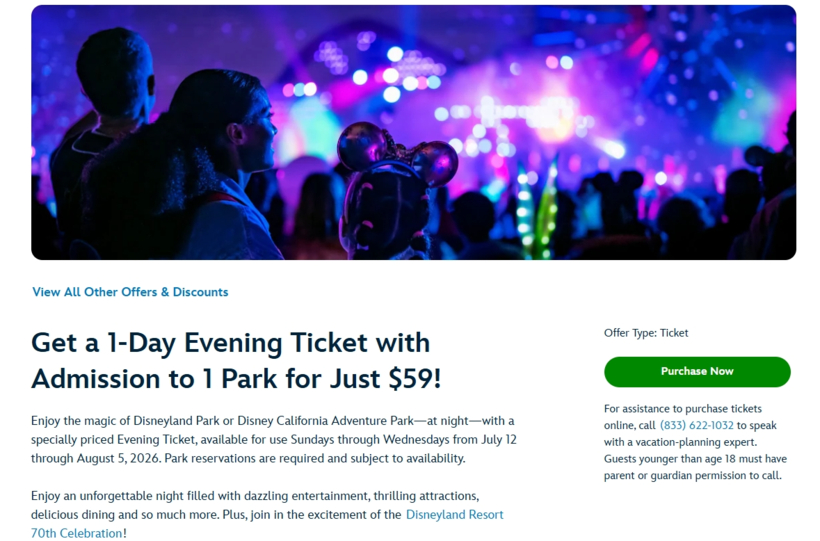Screen dimensions: 820x541
Task: Open View All Other Offers & Discounts link
Action: pyautogui.click(x=130, y=292)
